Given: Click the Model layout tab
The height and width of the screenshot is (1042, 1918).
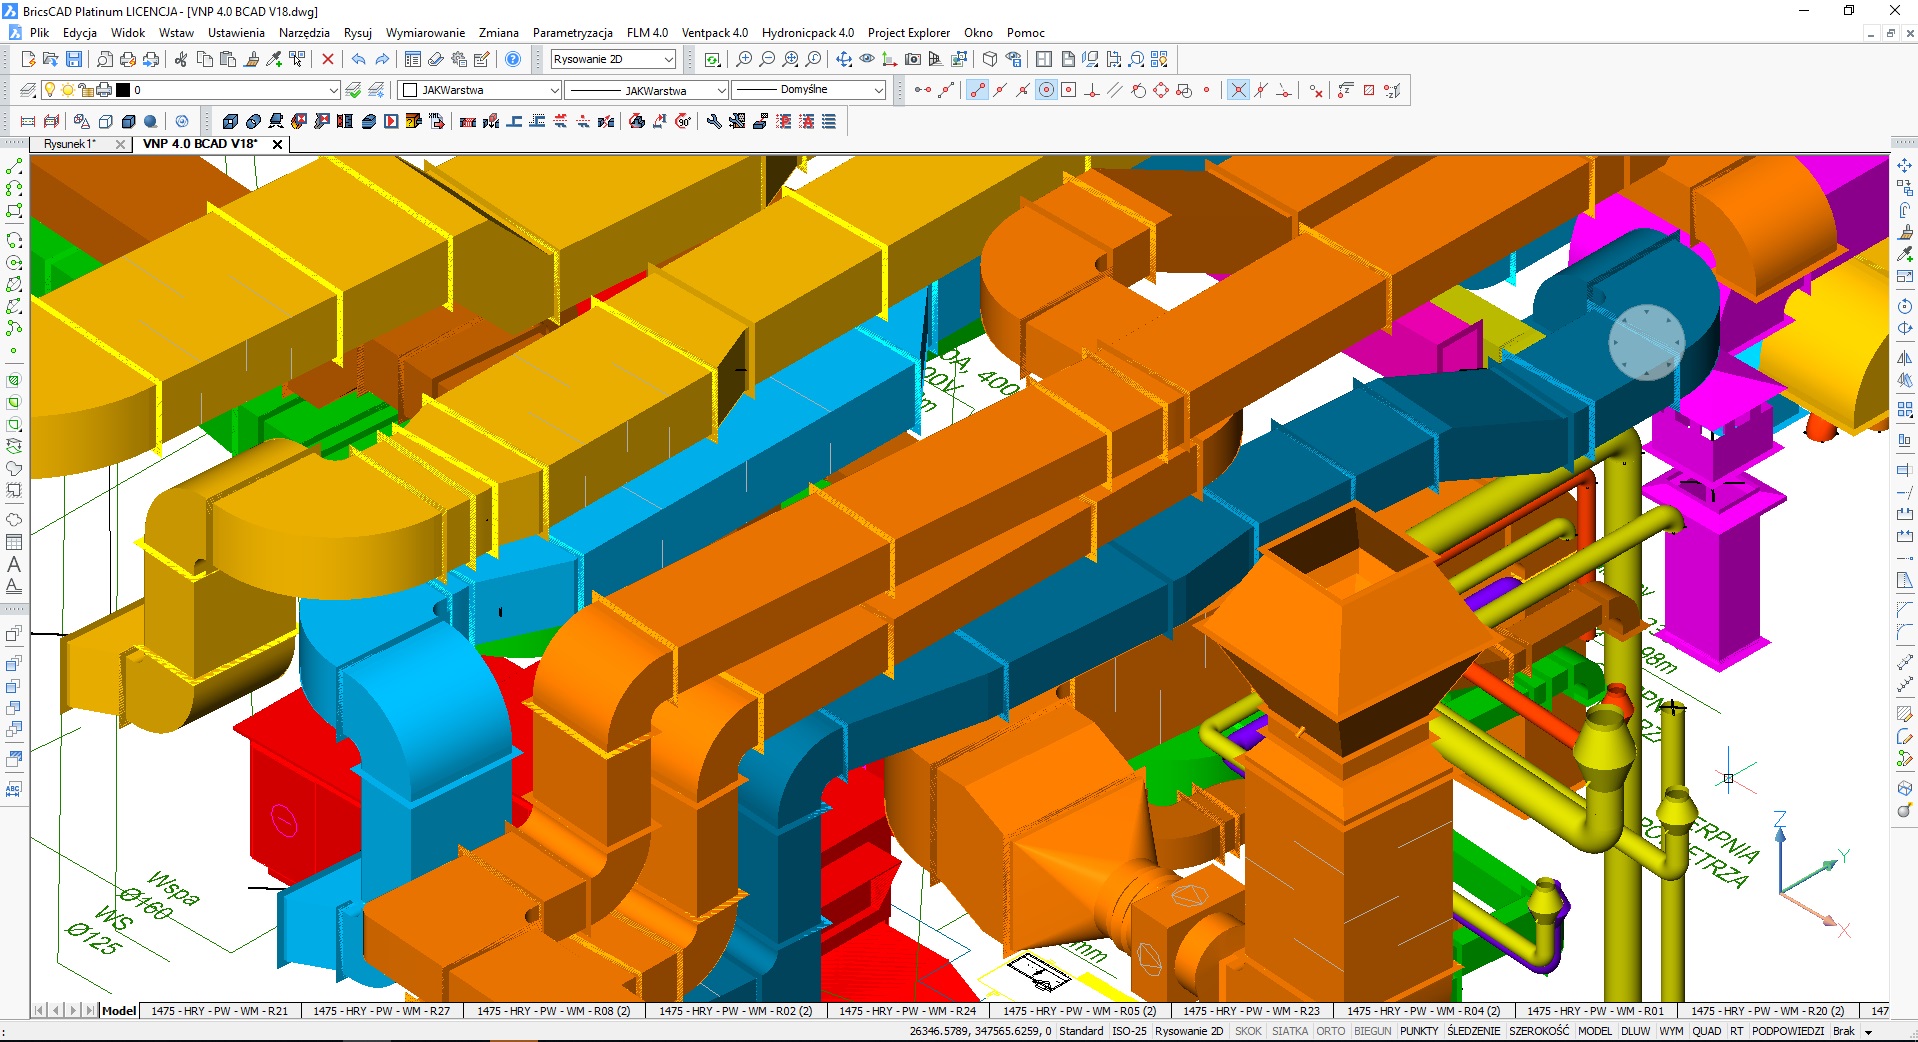Looking at the screenshot, I should [119, 1011].
